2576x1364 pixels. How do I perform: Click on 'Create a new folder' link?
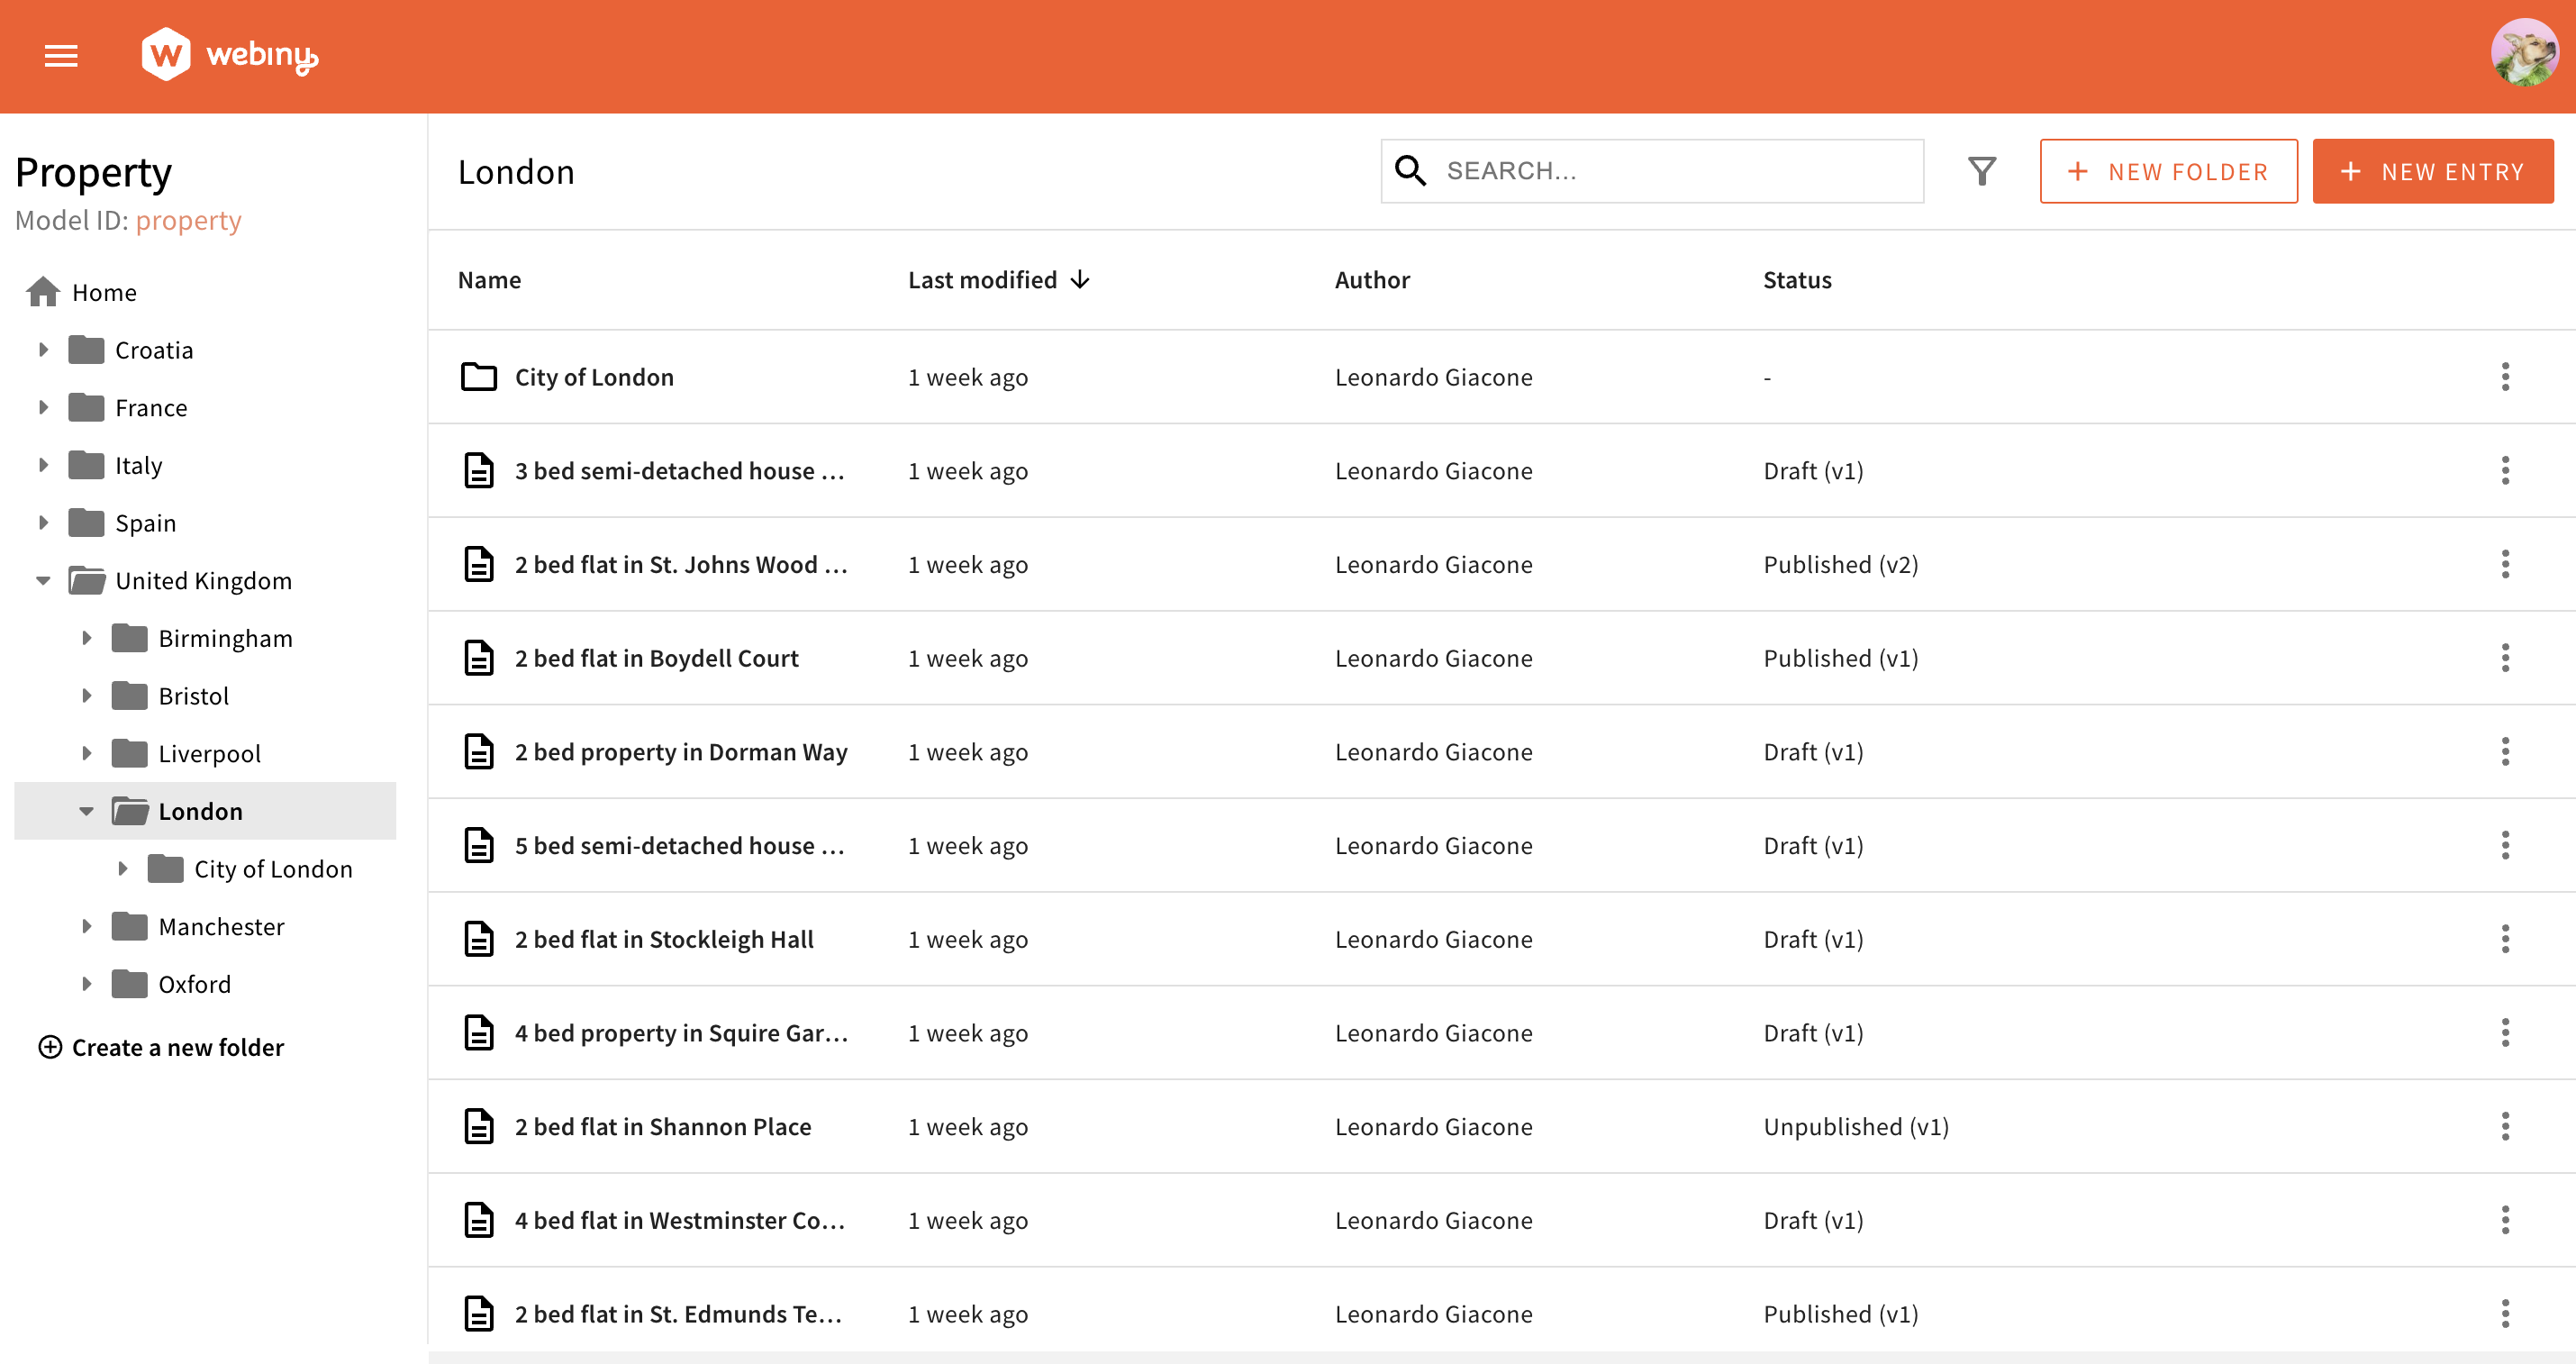[x=177, y=1047]
